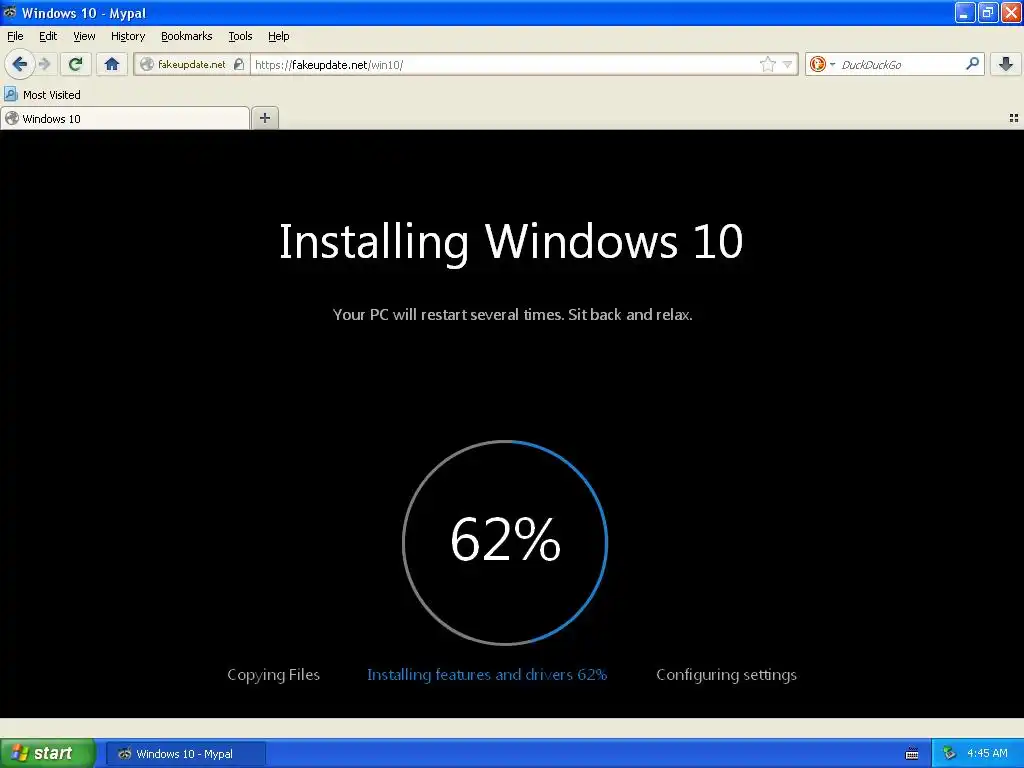1024x768 pixels.
Task: Click the network tray icon near clock
Action: [949, 753]
